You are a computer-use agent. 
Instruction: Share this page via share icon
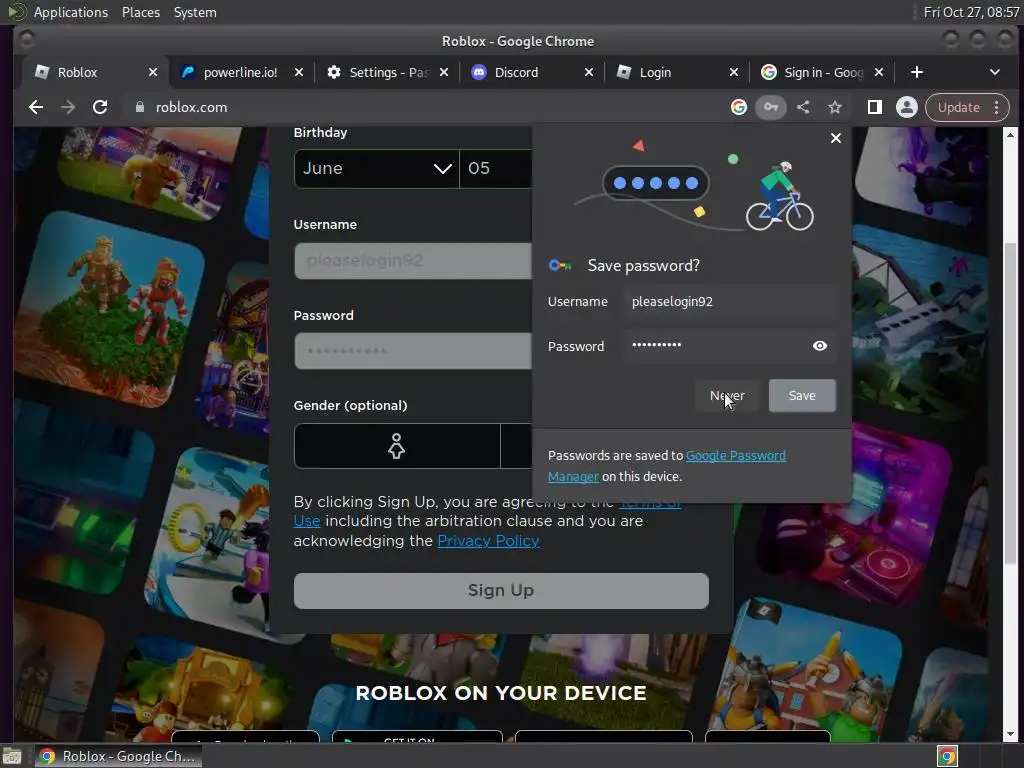click(803, 107)
